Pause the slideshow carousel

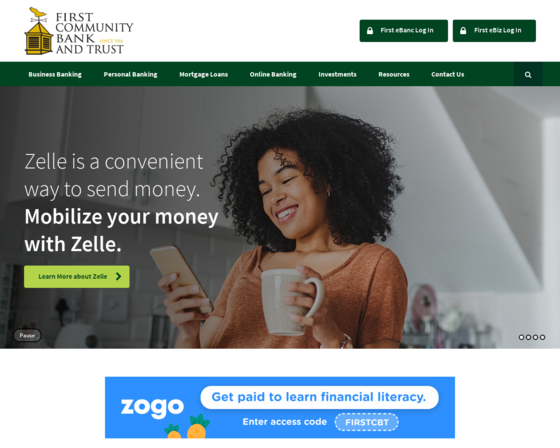(x=28, y=335)
